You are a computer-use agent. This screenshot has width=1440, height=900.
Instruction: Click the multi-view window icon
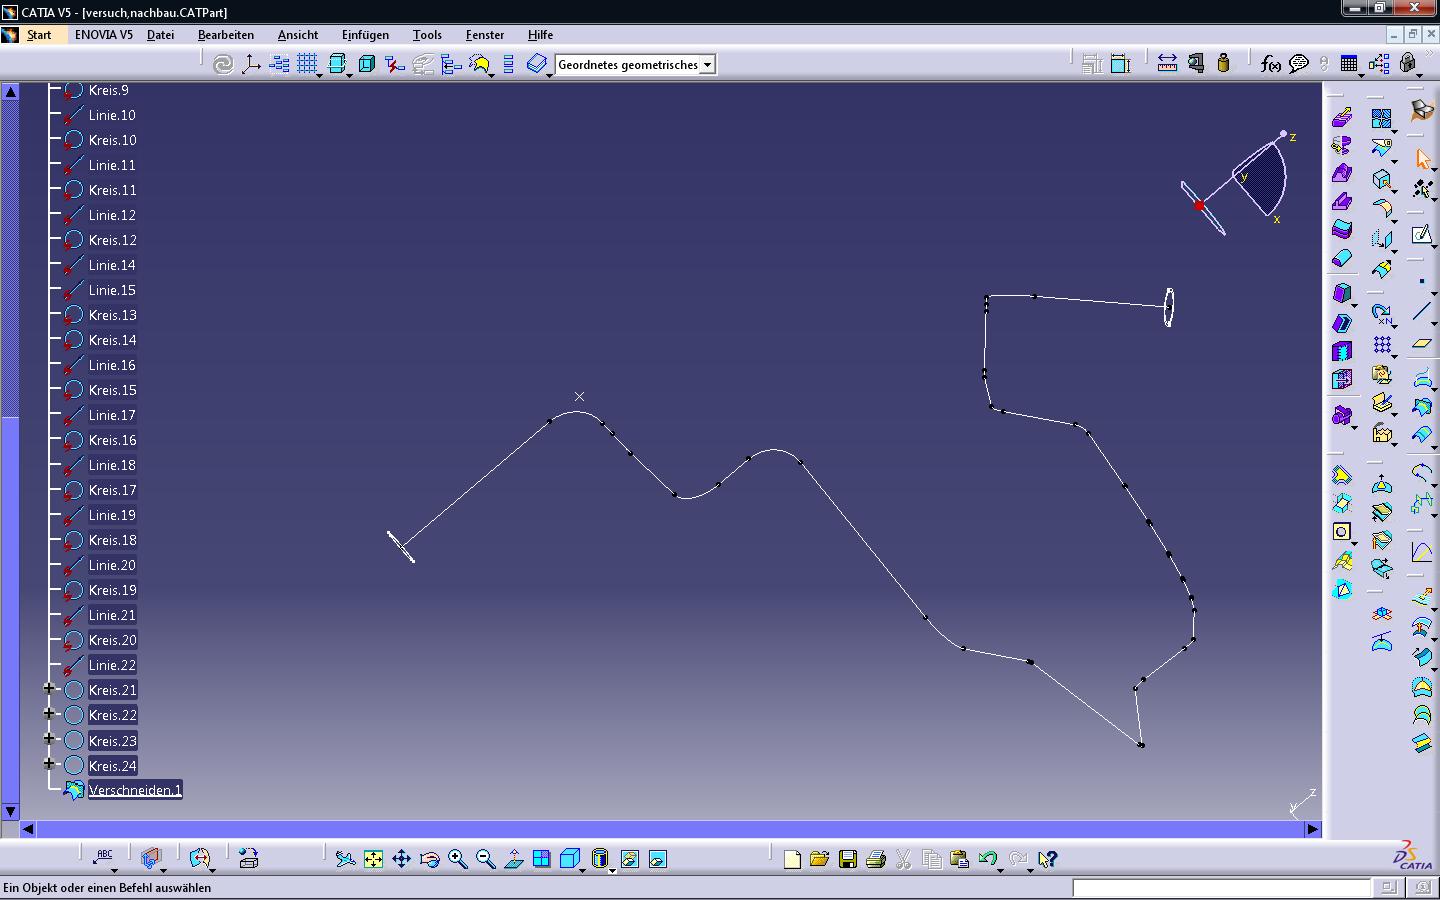(x=541, y=859)
